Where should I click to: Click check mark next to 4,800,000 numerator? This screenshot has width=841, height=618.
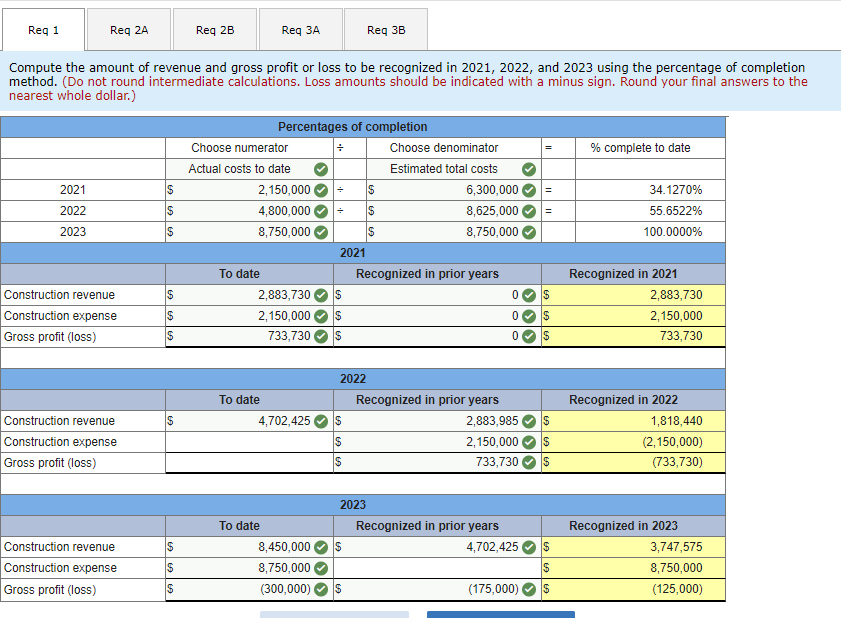(321, 211)
